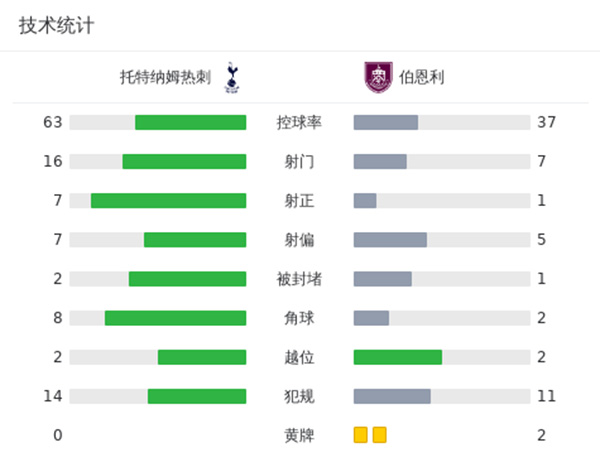This screenshot has height=462, width=600.
Task: Click Burnley's gray 犯规 fouls bar
Action: (x=392, y=396)
